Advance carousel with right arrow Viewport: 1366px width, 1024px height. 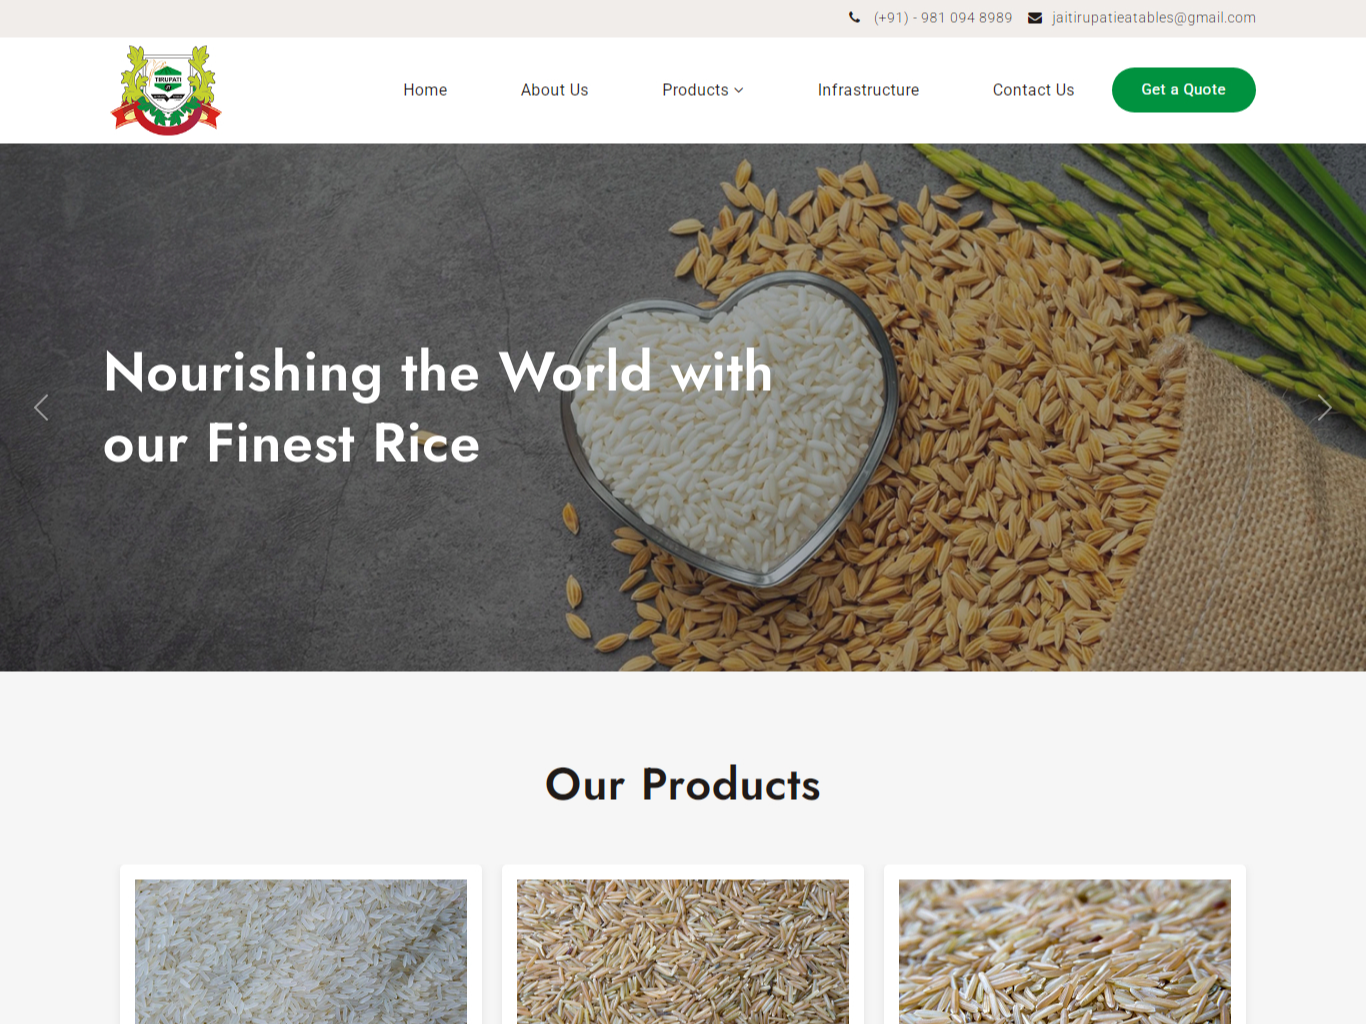coord(1324,407)
